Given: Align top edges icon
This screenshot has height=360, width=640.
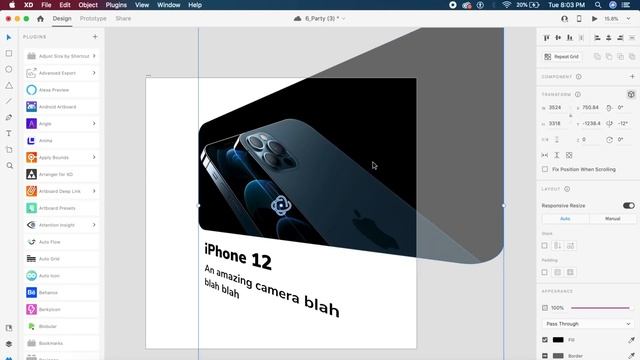Looking at the screenshot, I should tap(547, 38).
